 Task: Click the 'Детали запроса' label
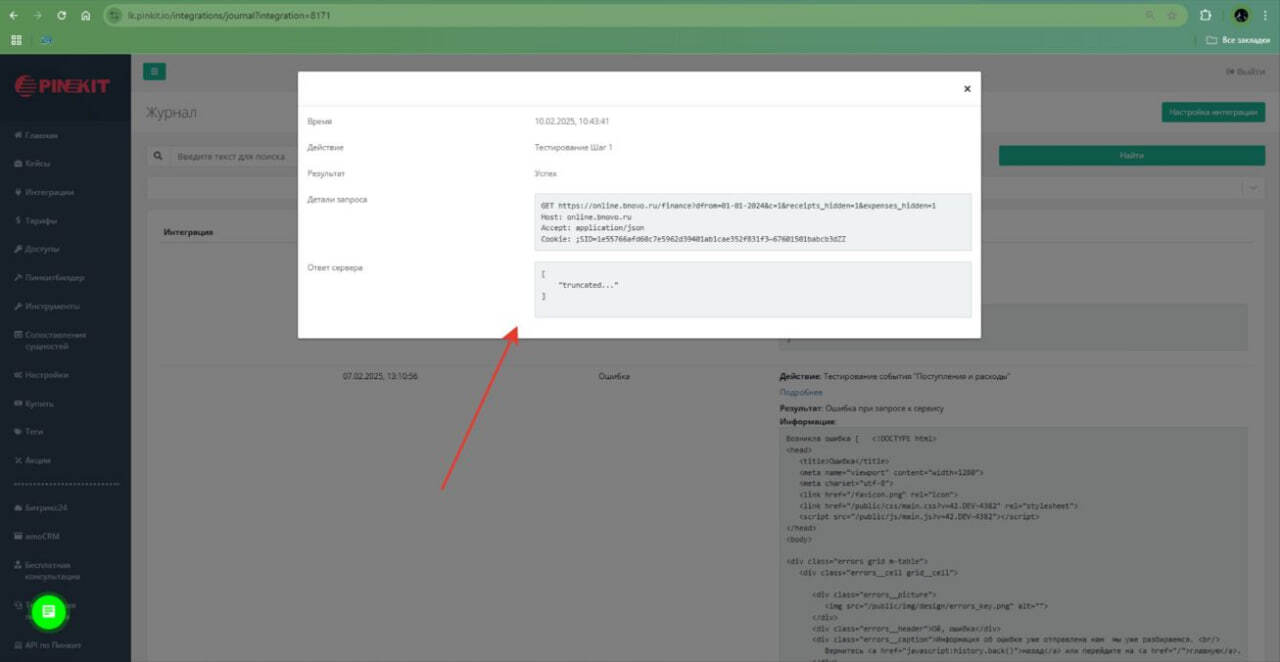[337, 200]
